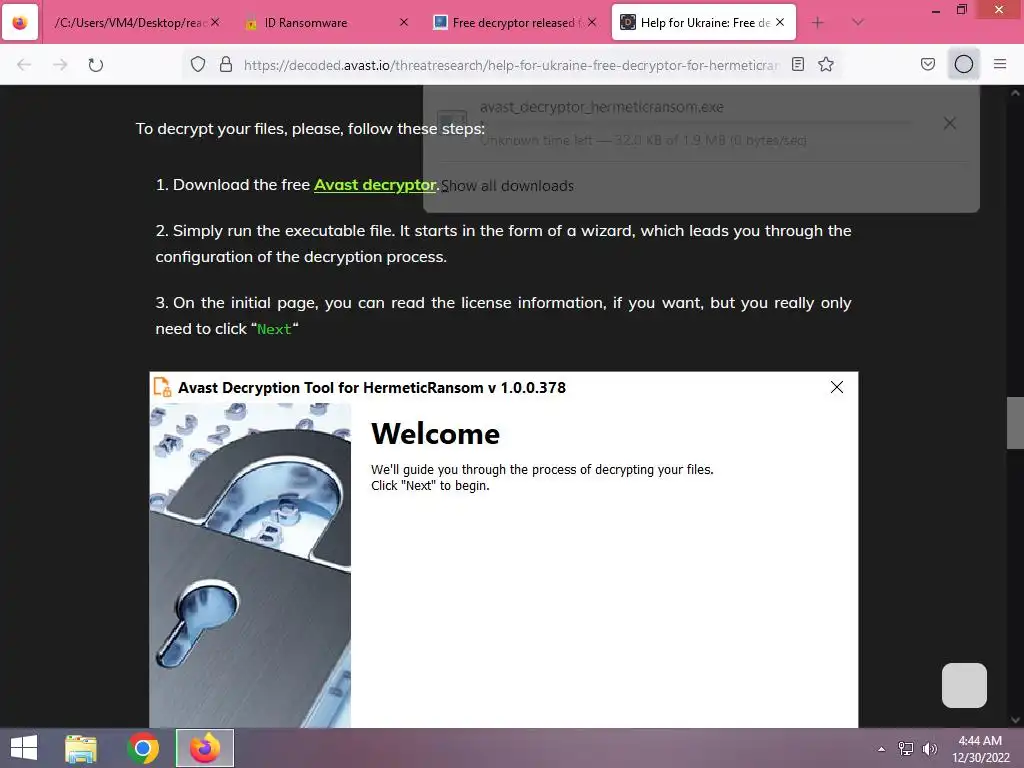Screen dimensions: 1024x768
Task: Switch to the C:/Users/VM4/Desktop tab
Action: point(135,23)
